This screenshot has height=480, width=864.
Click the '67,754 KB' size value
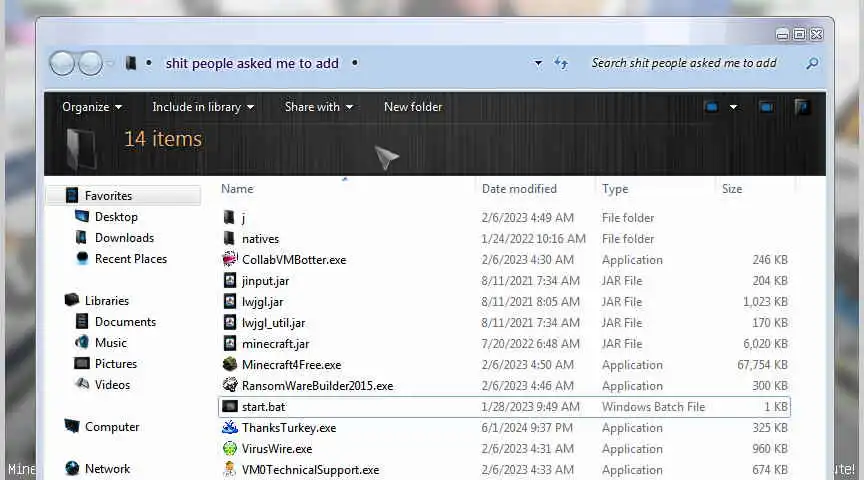[x=762, y=365]
